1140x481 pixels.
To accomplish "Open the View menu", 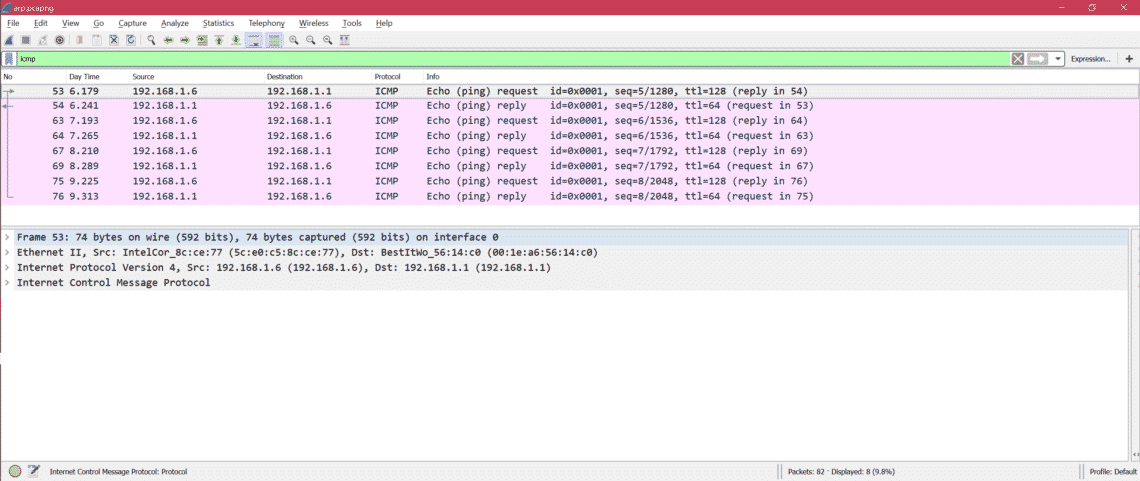I will click(71, 23).
